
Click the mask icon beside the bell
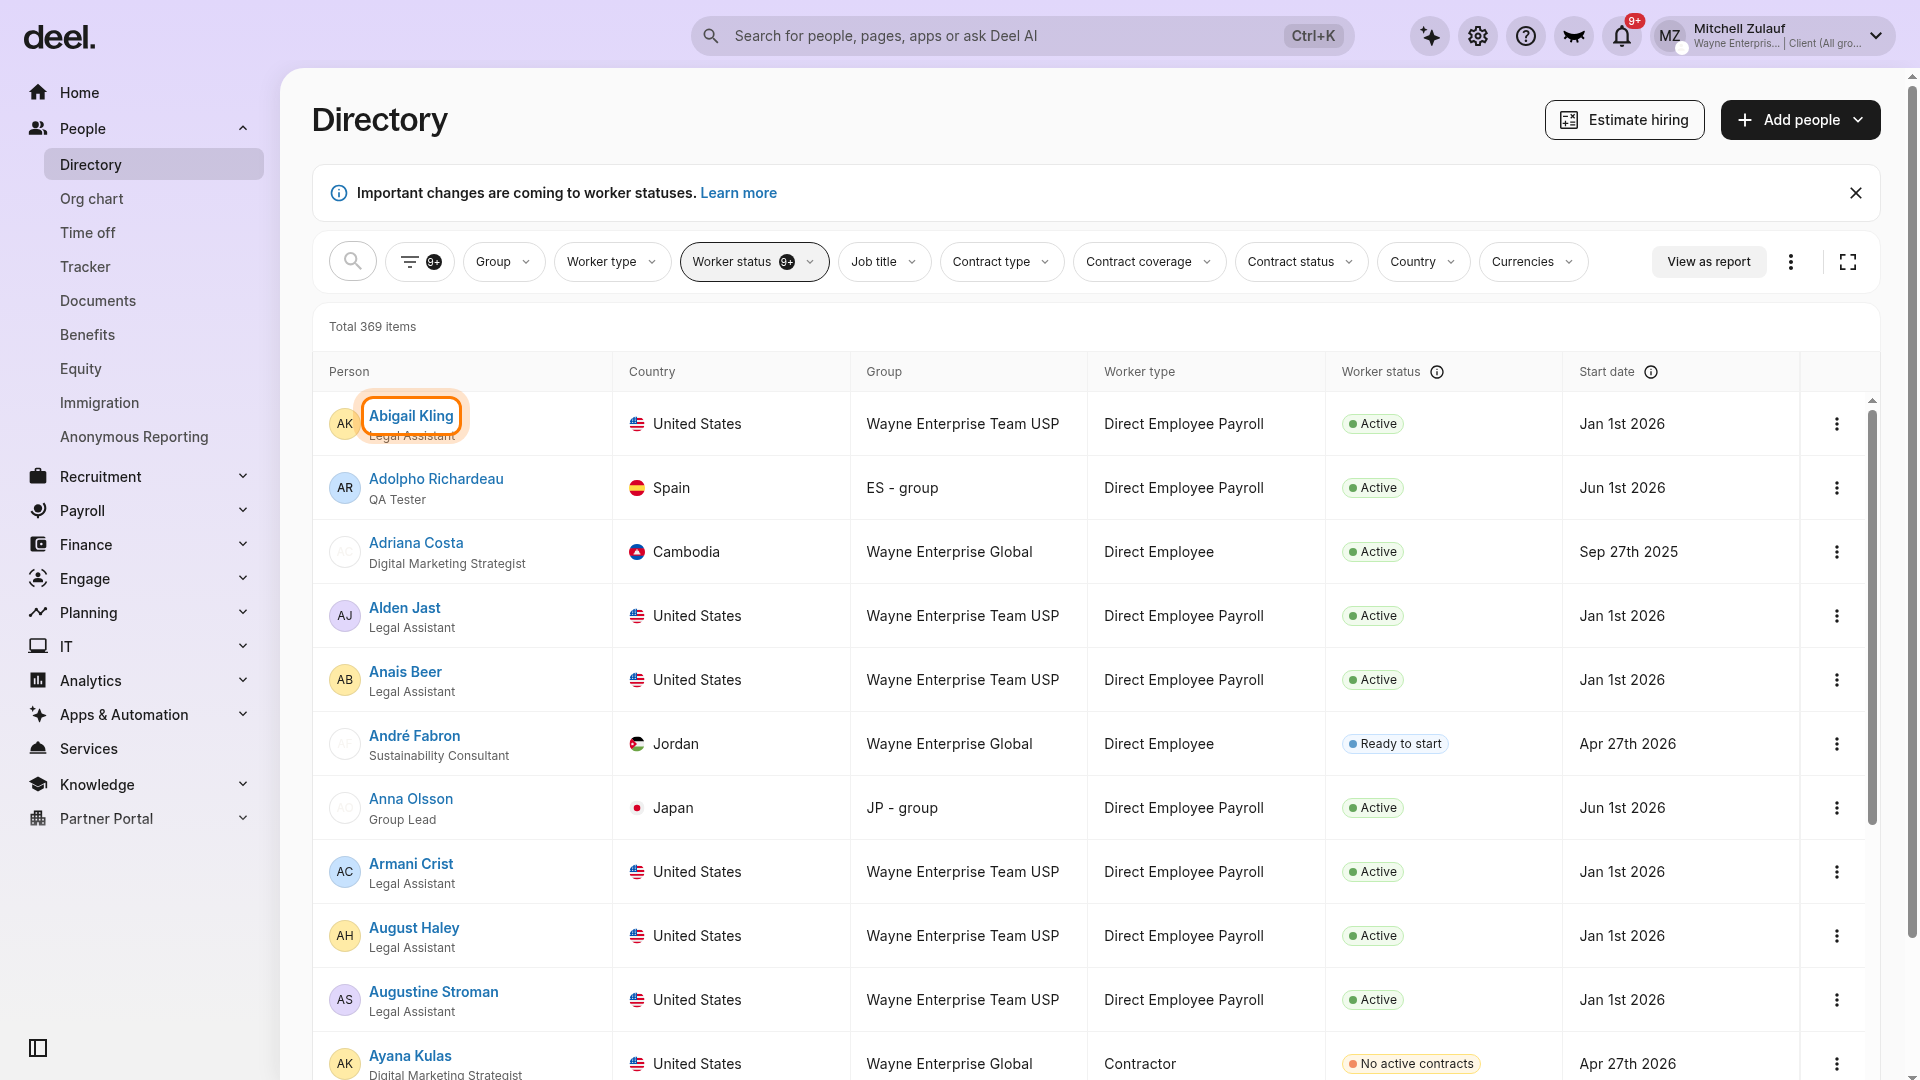point(1574,36)
